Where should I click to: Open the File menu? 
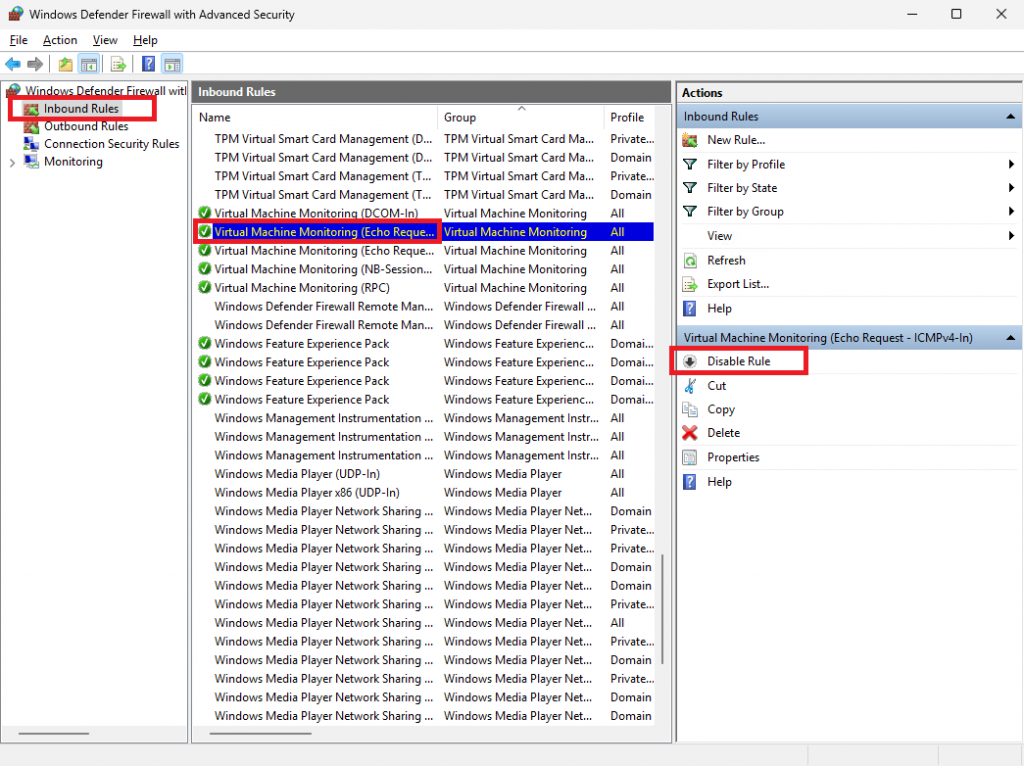click(18, 40)
